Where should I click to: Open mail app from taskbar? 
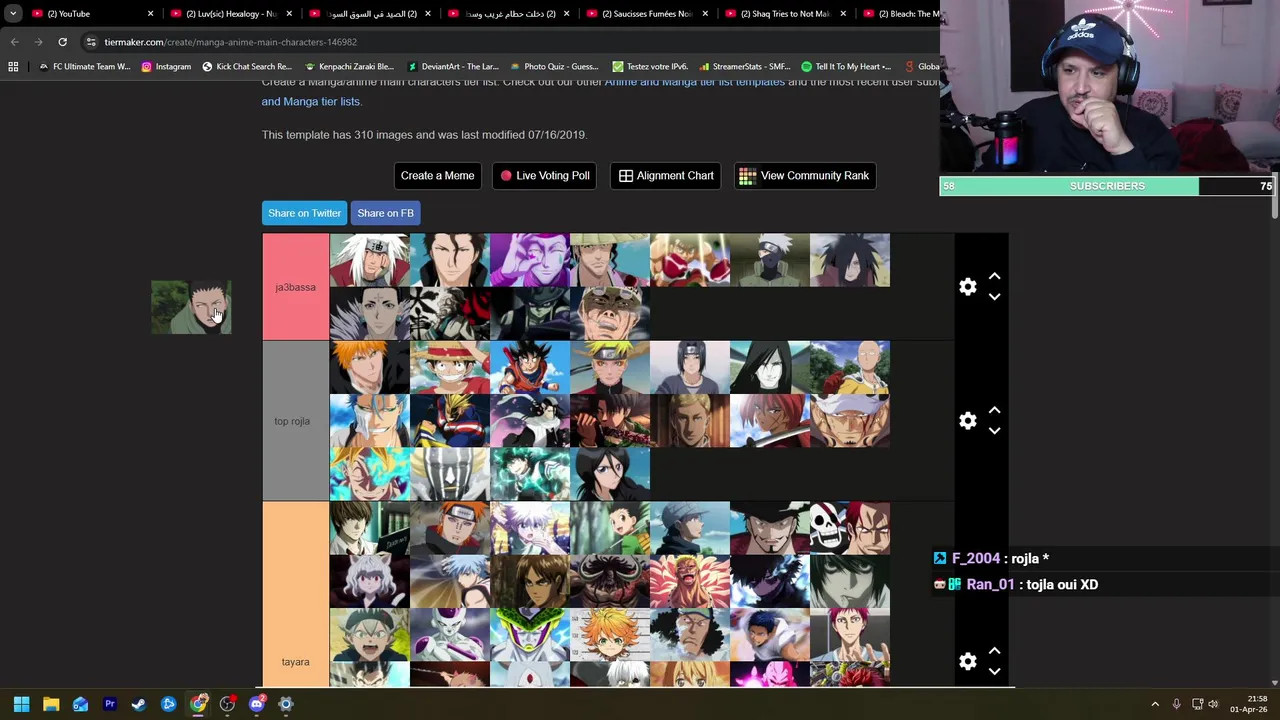(x=80, y=704)
